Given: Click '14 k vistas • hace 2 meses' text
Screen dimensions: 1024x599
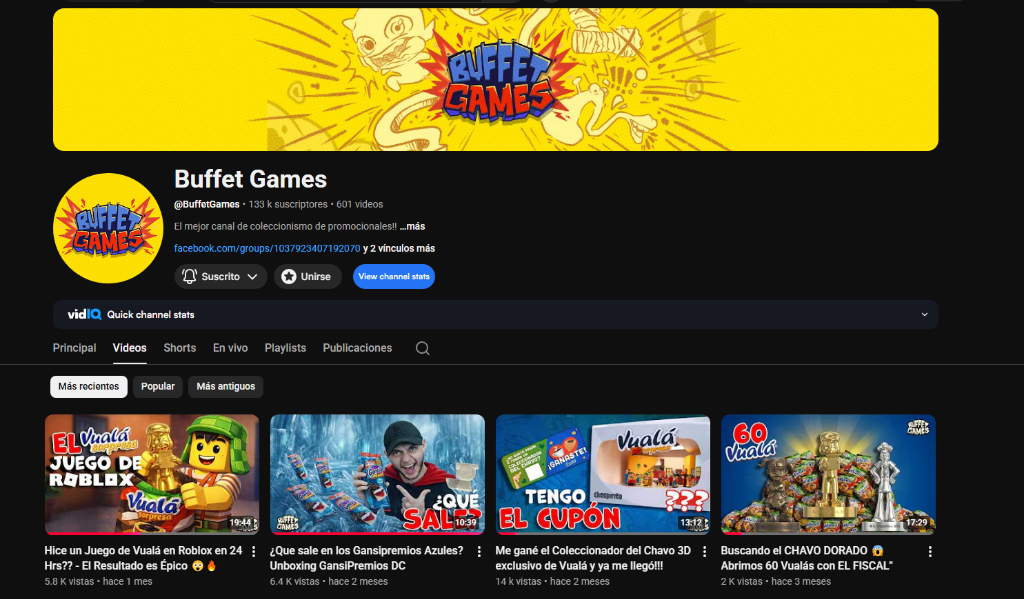Looking at the screenshot, I should tap(552, 581).
